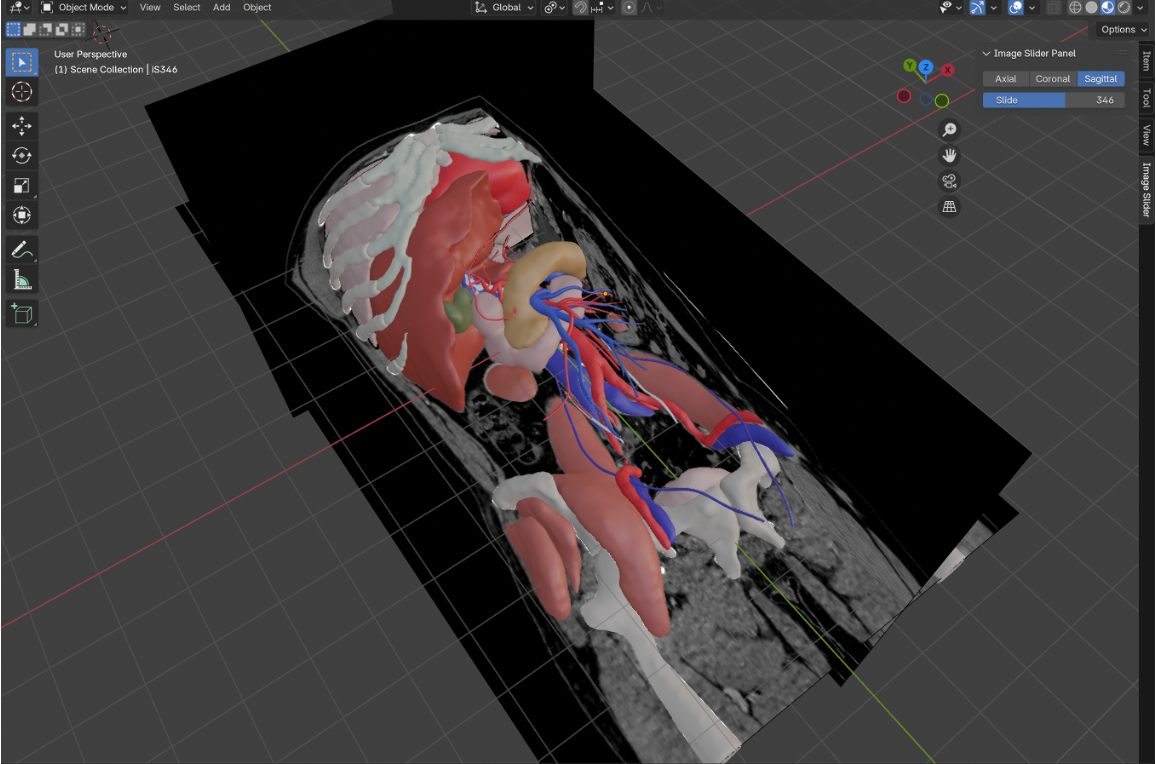Select the Add Cube tool
The height and width of the screenshot is (764, 1156).
[21, 313]
